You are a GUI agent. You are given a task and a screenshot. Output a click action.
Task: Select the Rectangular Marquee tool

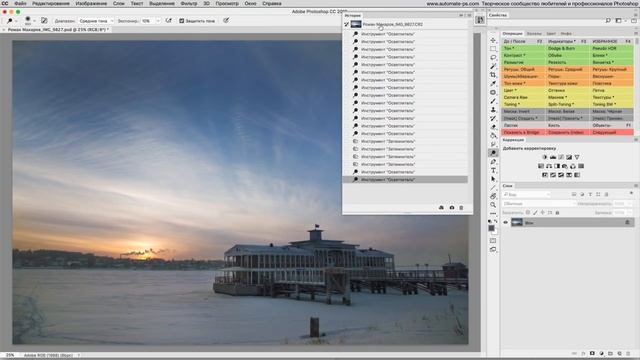[x=493, y=49]
